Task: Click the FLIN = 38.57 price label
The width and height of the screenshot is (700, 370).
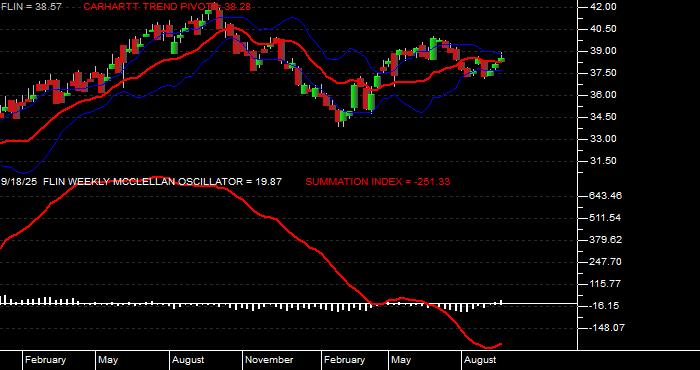Action: (31, 7)
